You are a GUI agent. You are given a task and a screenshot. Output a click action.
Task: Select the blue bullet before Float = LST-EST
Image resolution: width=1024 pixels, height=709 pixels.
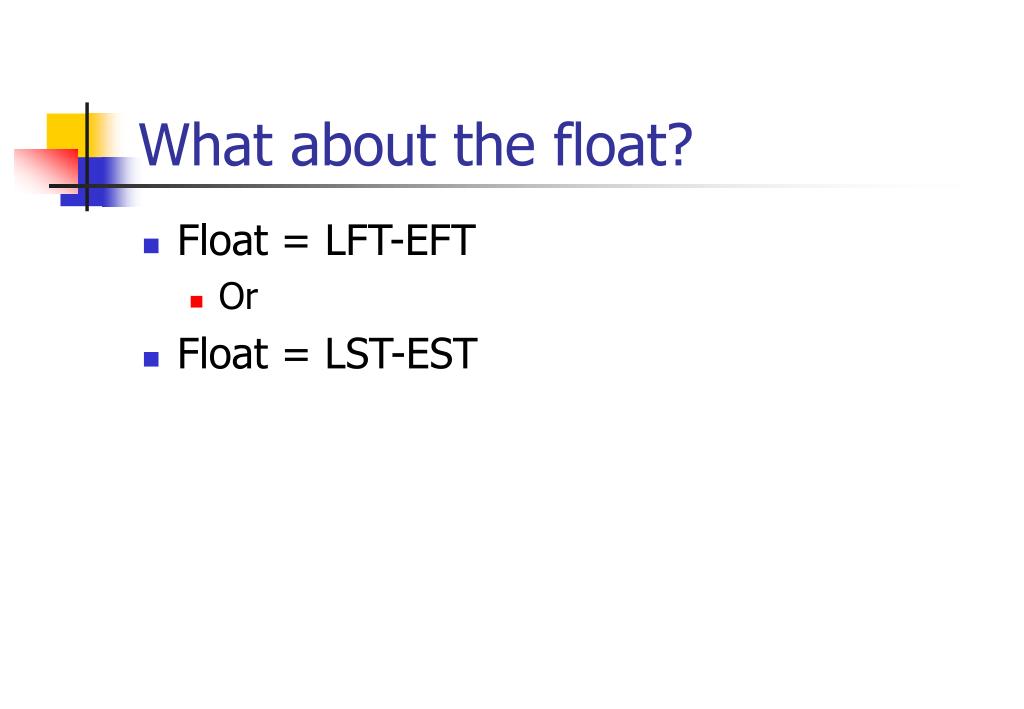(x=152, y=359)
